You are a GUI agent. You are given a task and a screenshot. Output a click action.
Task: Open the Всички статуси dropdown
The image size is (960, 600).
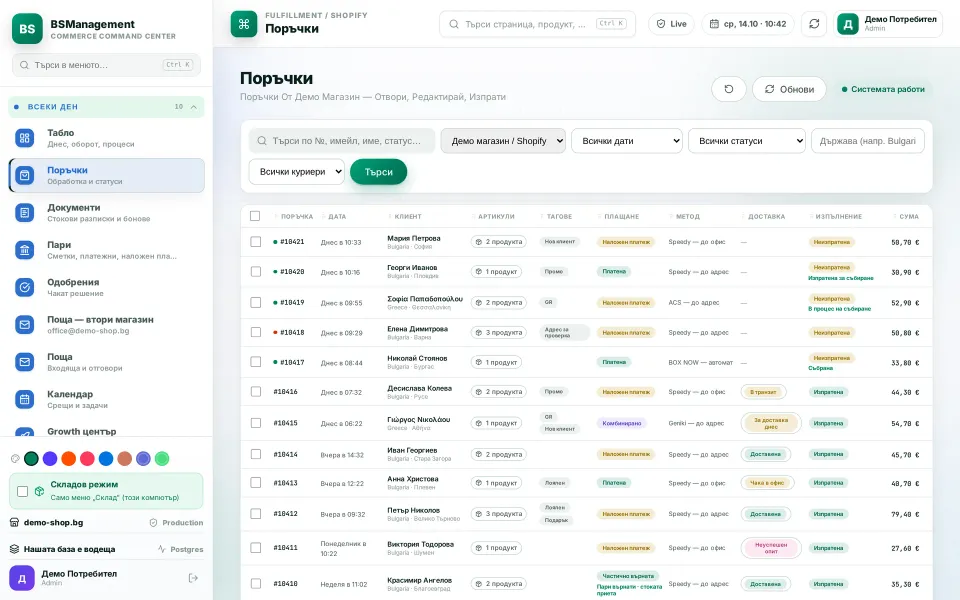pos(747,141)
